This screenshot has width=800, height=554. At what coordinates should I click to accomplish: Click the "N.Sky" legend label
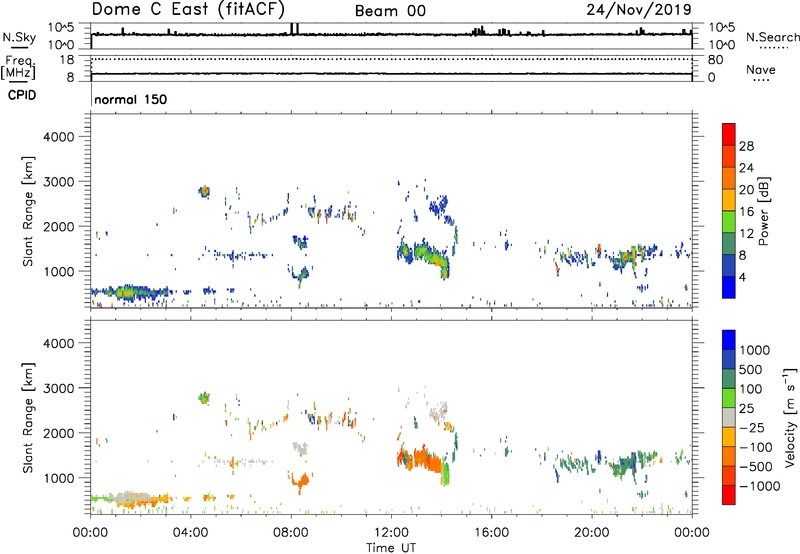pyautogui.click(x=19, y=37)
